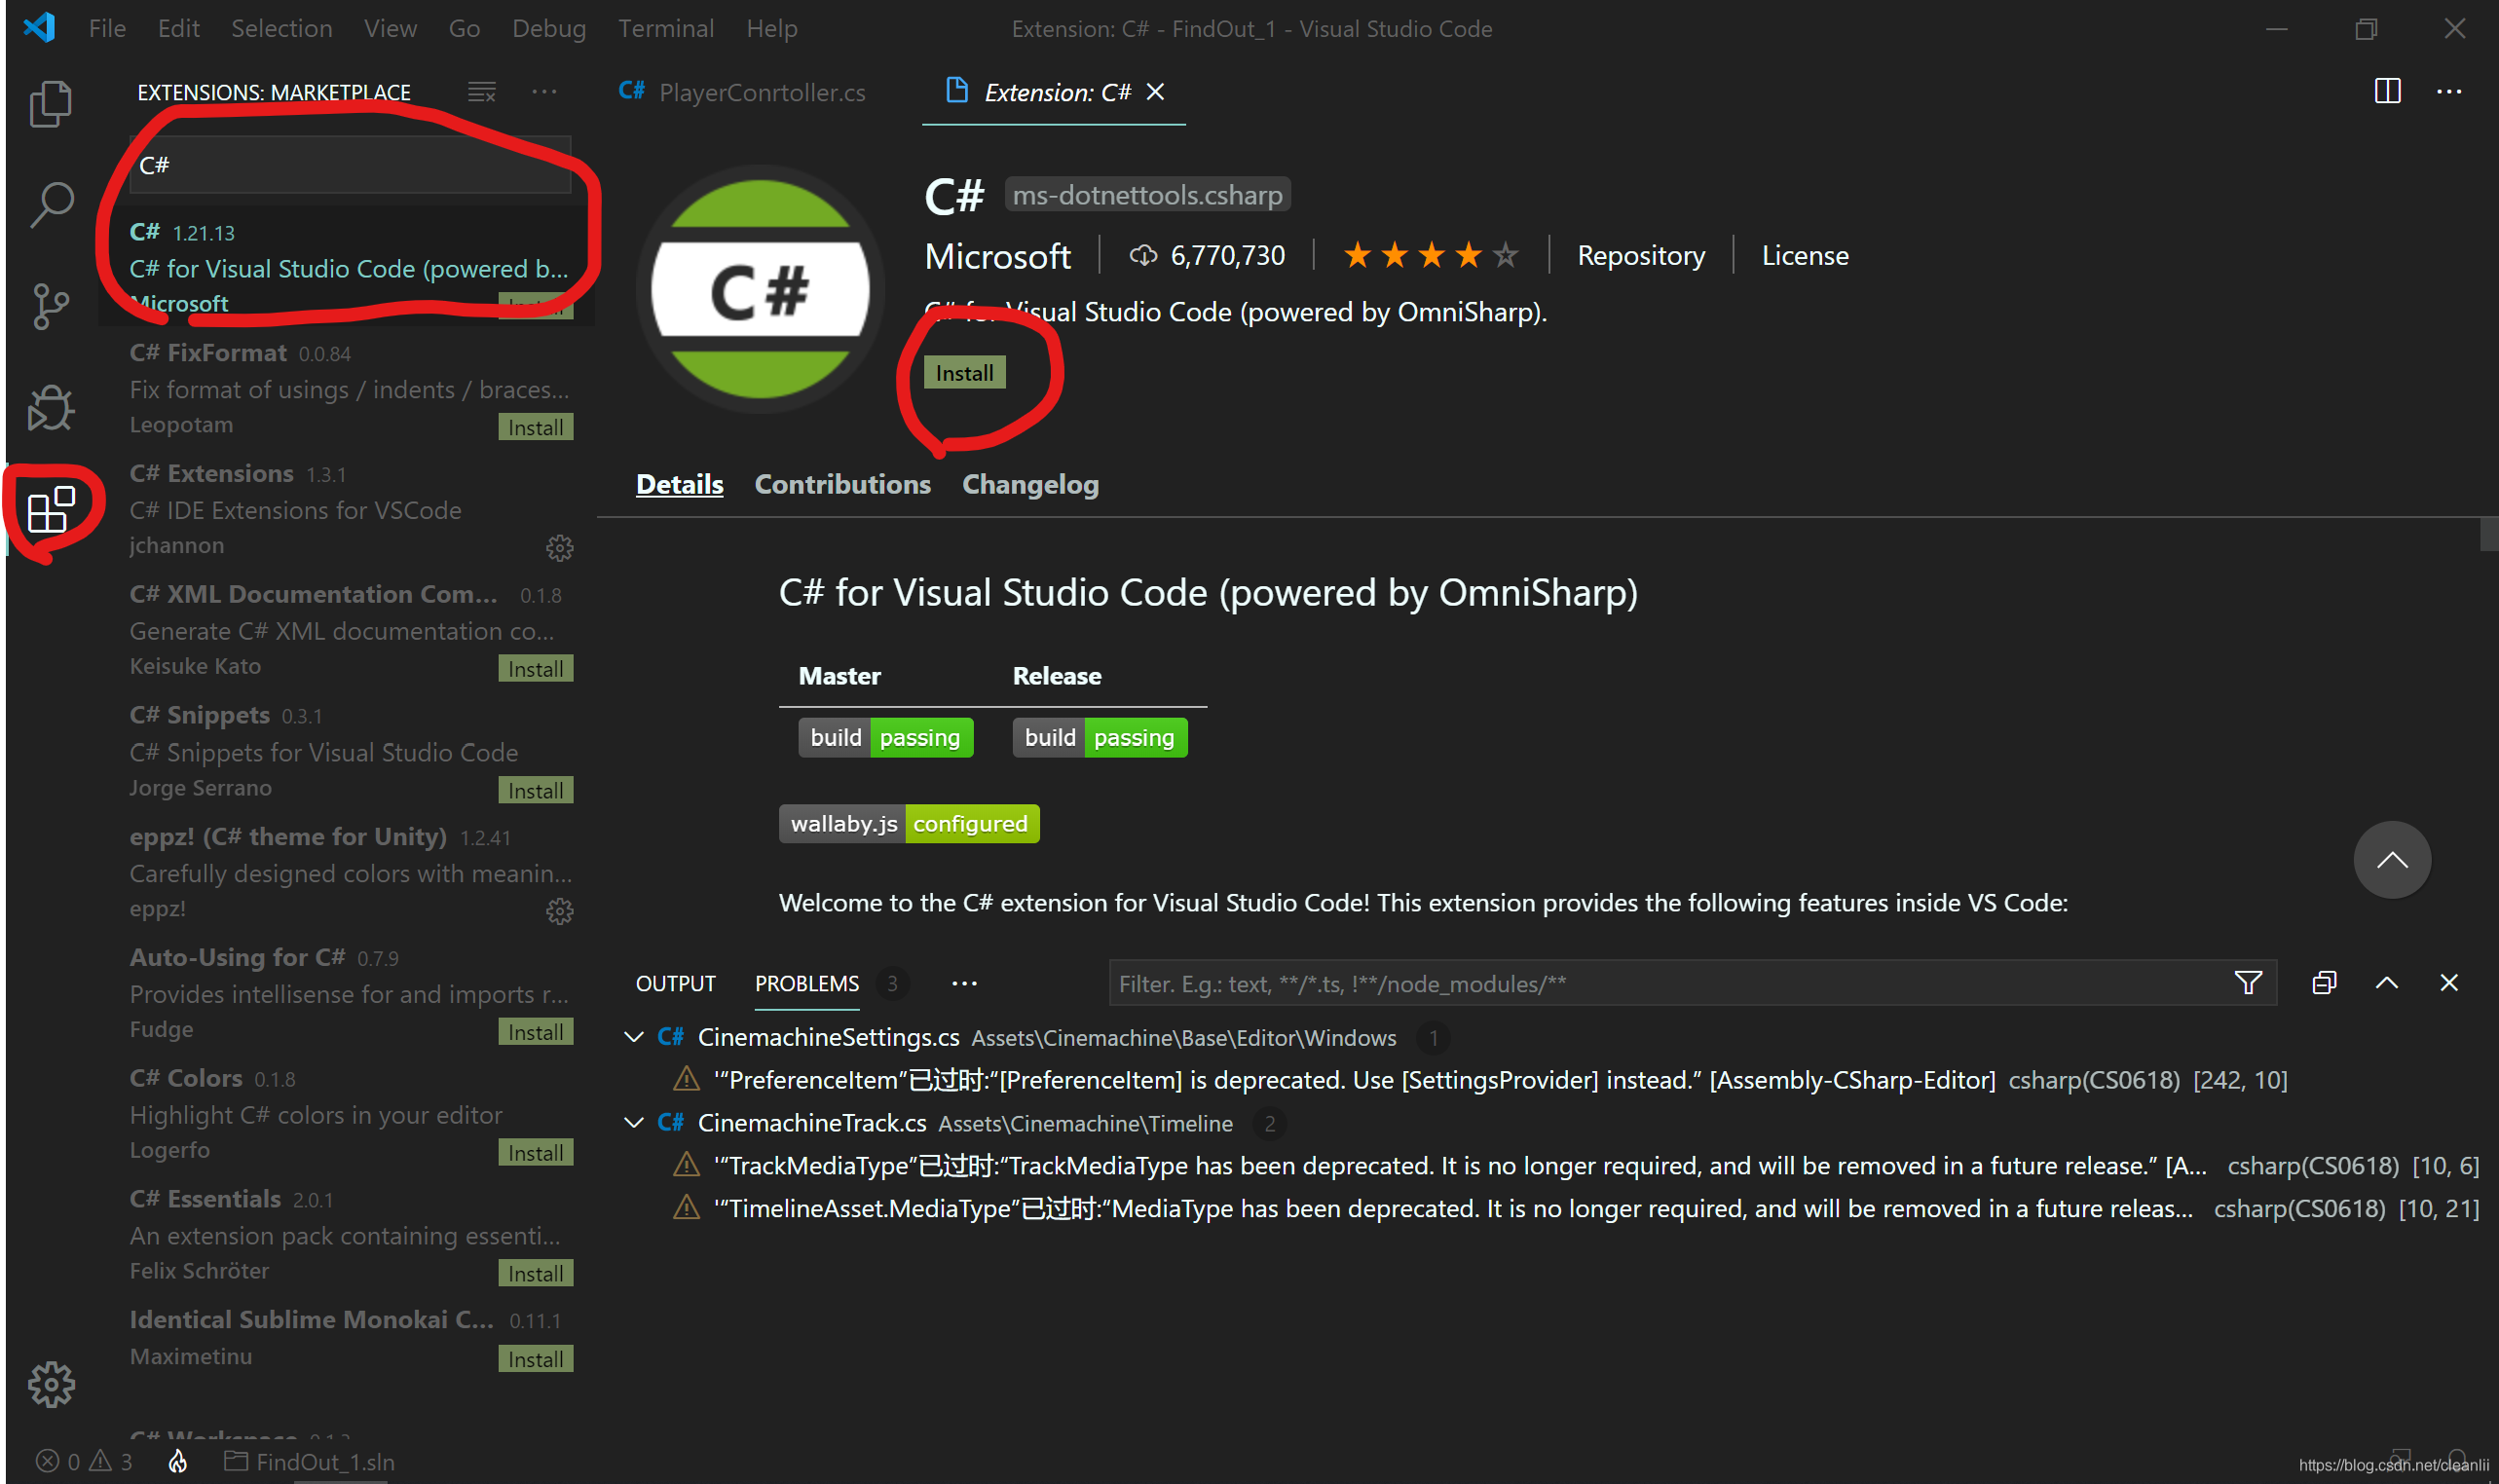Maximize the bottom panel with chevron

(2386, 983)
